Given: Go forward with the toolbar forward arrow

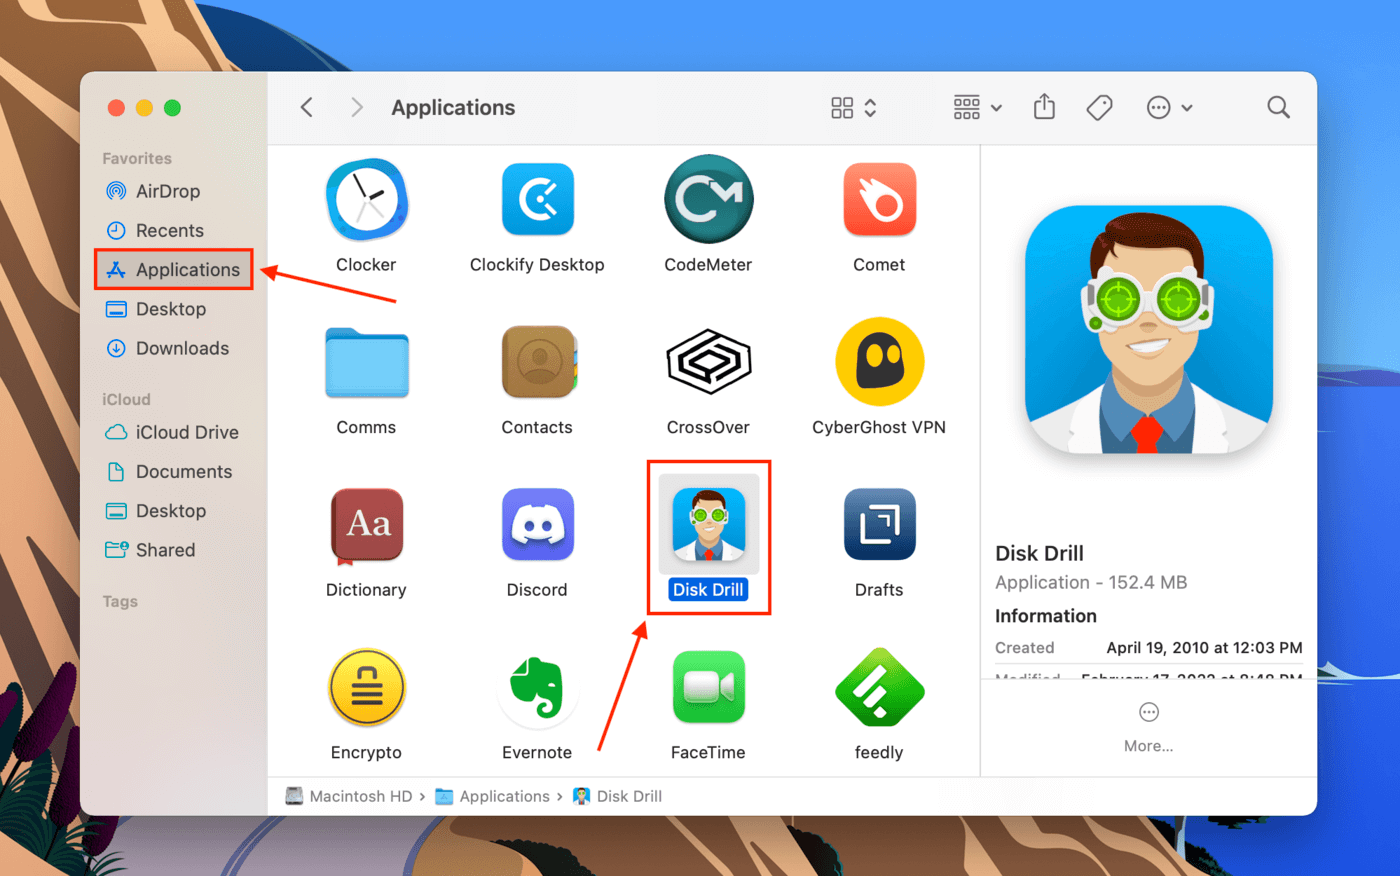Looking at the screenshot, I should click(x=356, y=107).
